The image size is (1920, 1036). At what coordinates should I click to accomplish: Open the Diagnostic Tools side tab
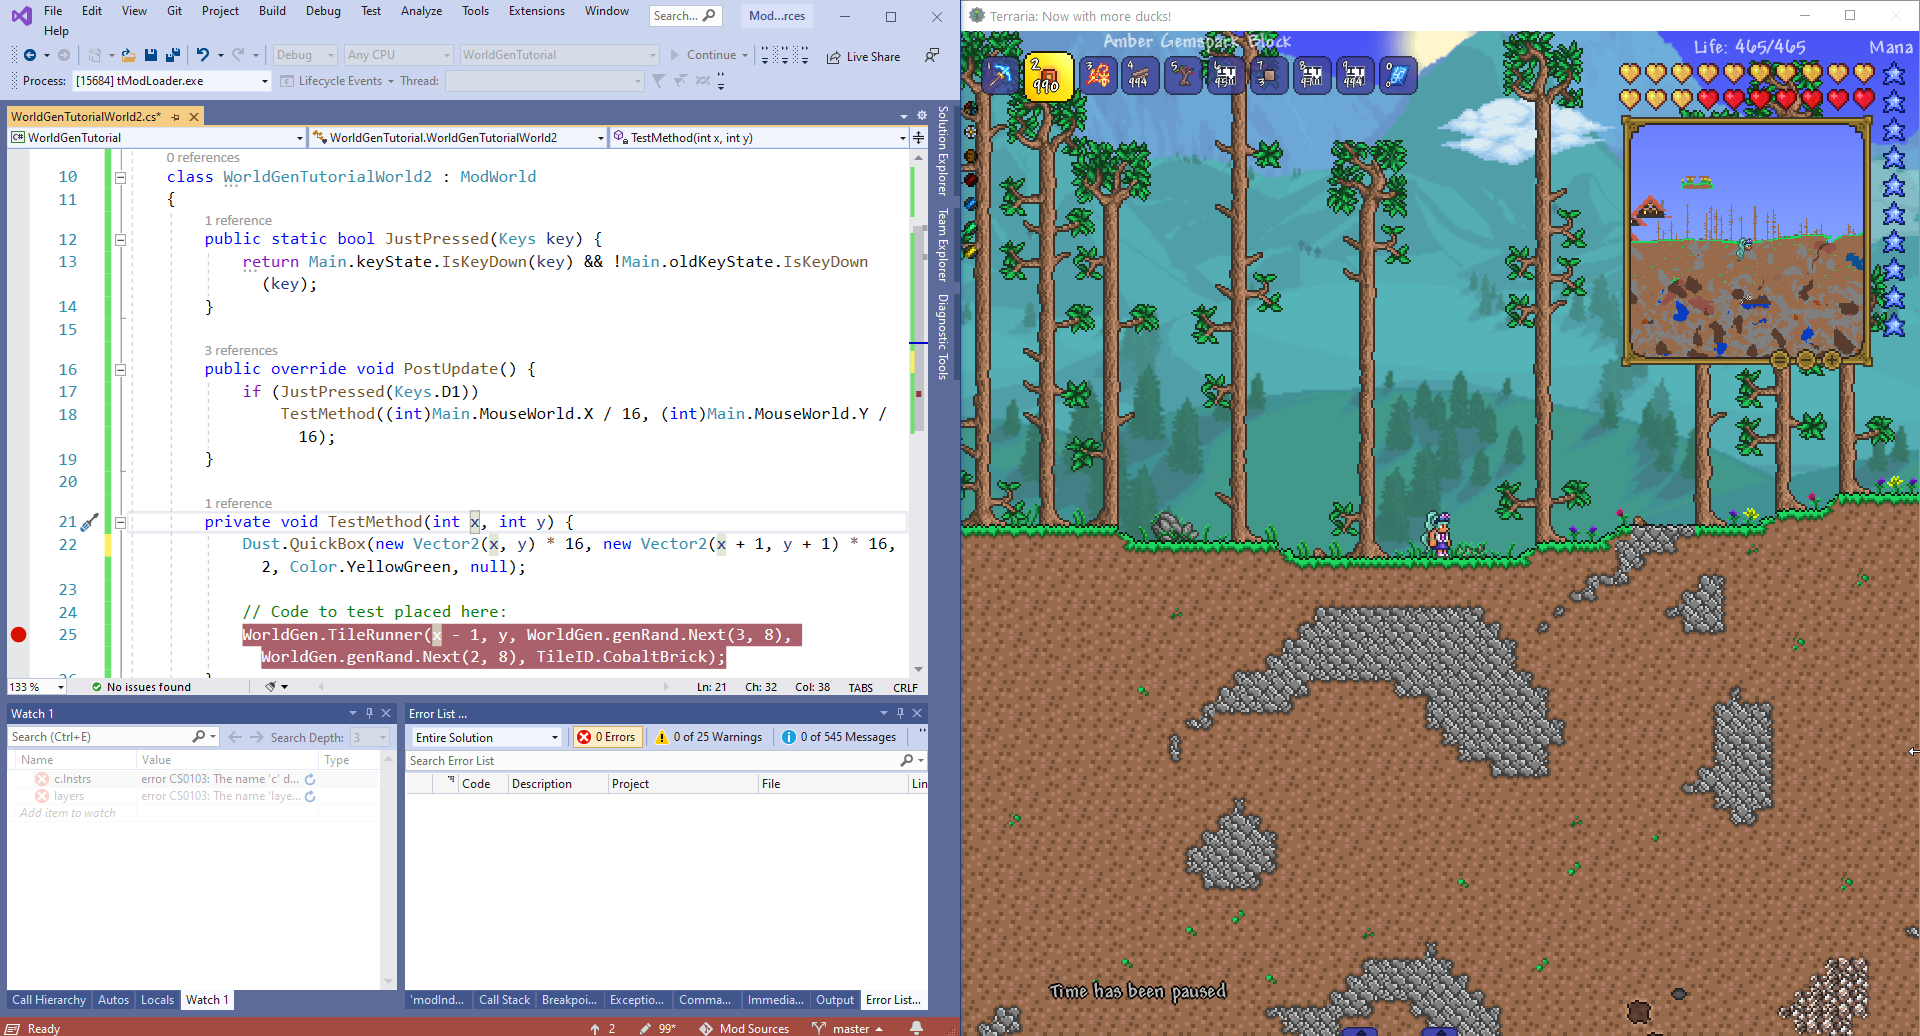[942, 337]
